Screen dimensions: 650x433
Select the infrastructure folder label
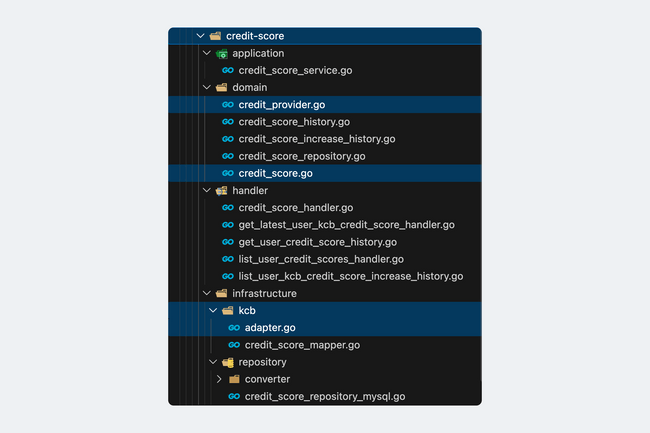pyautogui.click(x=264, y=293)
